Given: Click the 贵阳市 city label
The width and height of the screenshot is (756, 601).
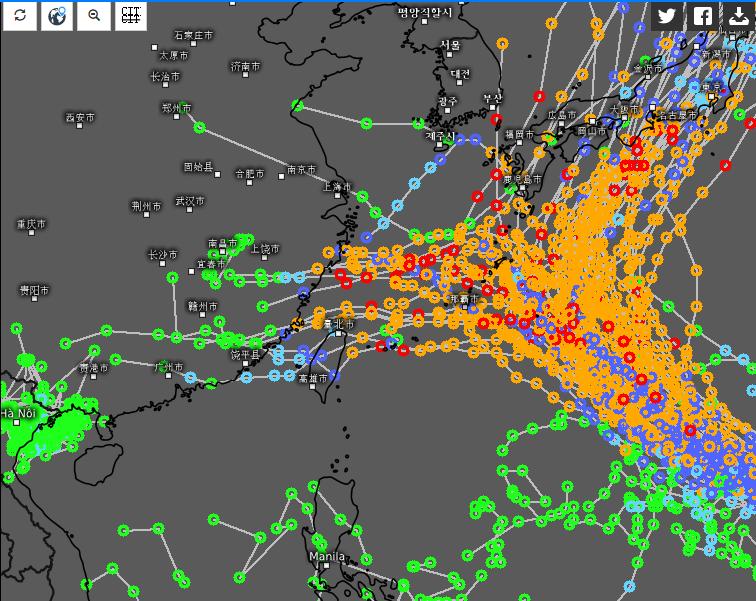Looking at the screenshot, I should pyautogui.click(x=33, y=290).
